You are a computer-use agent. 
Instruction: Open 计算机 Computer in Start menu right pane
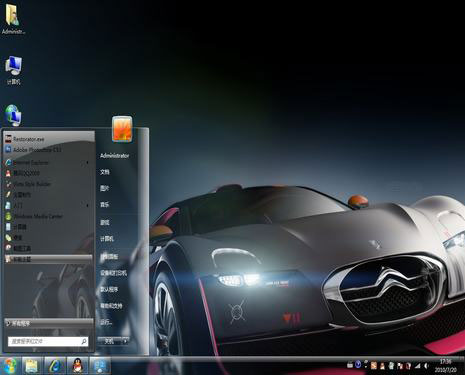tap(107, 239)
